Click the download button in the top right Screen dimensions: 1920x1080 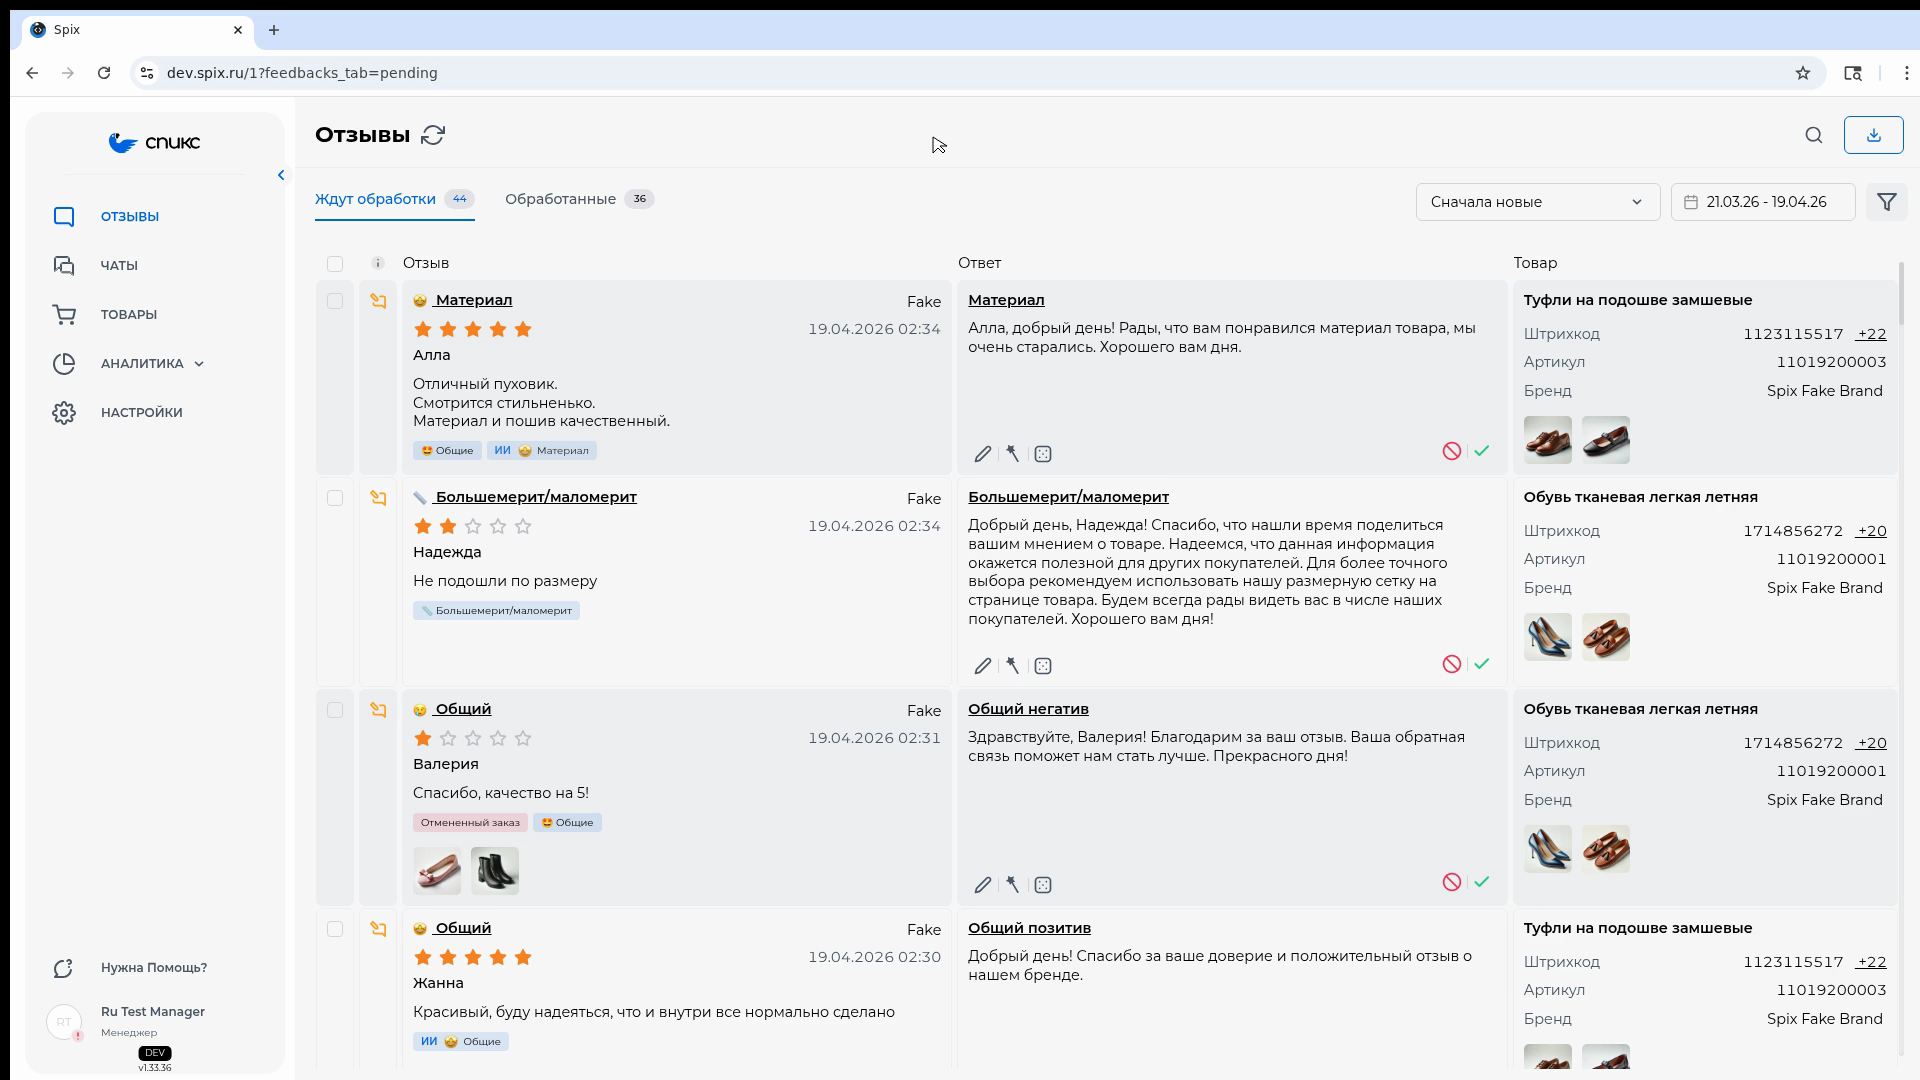1873,135
